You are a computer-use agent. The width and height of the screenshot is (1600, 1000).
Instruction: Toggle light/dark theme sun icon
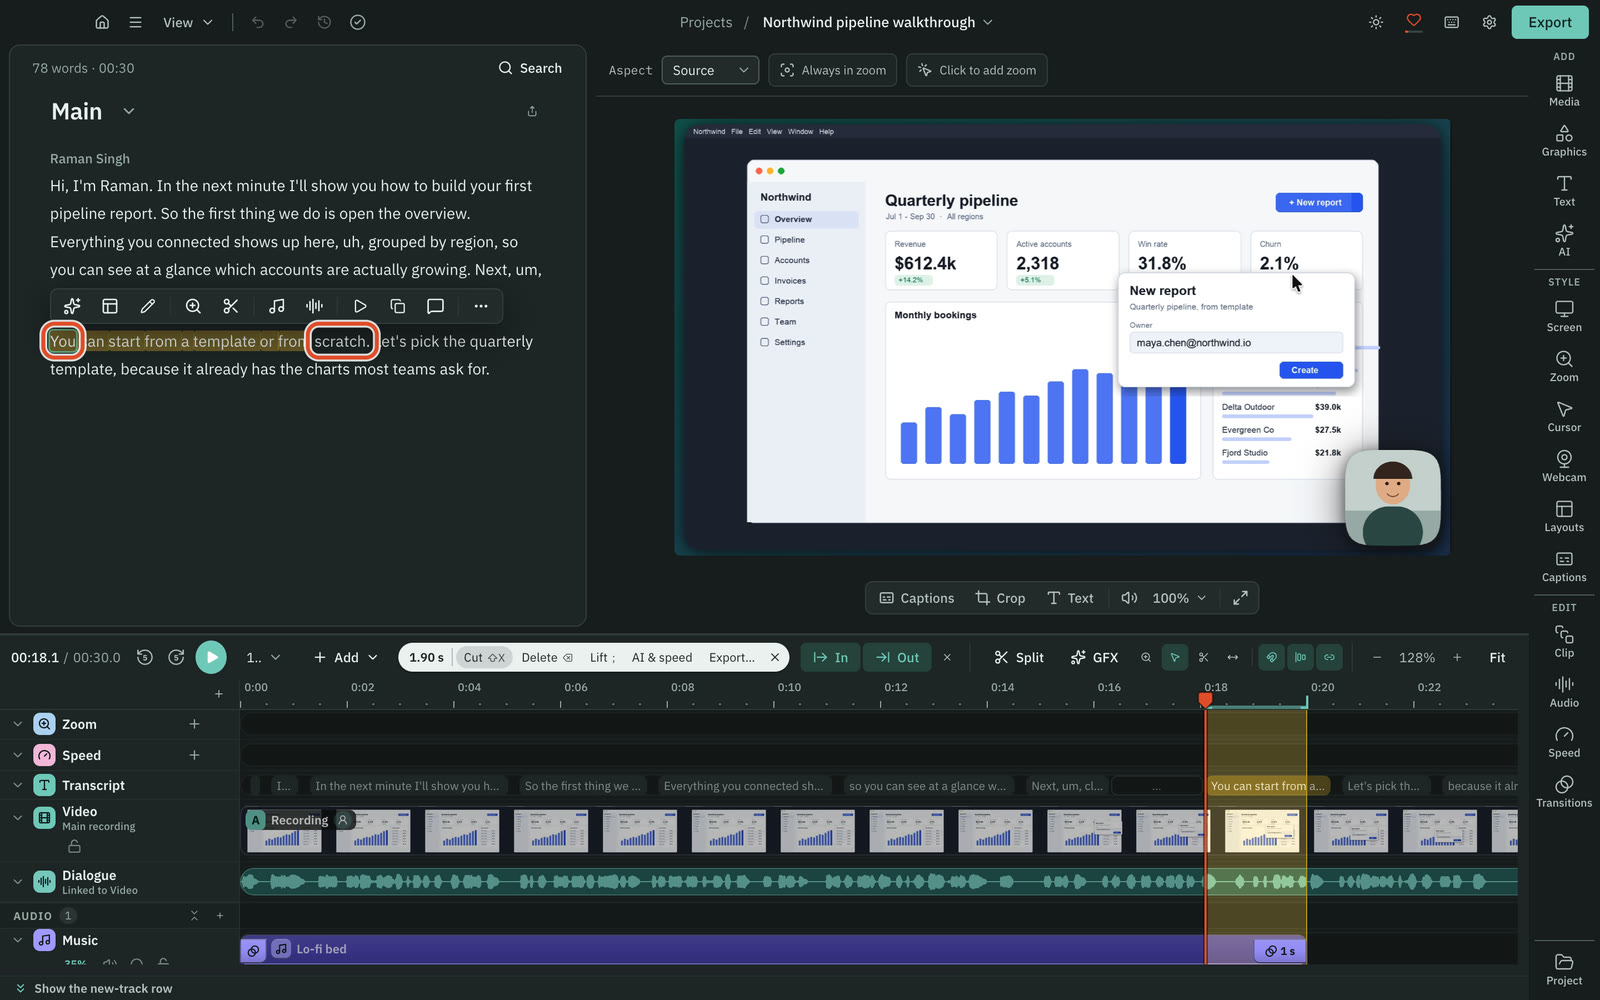click(1376, 22)
